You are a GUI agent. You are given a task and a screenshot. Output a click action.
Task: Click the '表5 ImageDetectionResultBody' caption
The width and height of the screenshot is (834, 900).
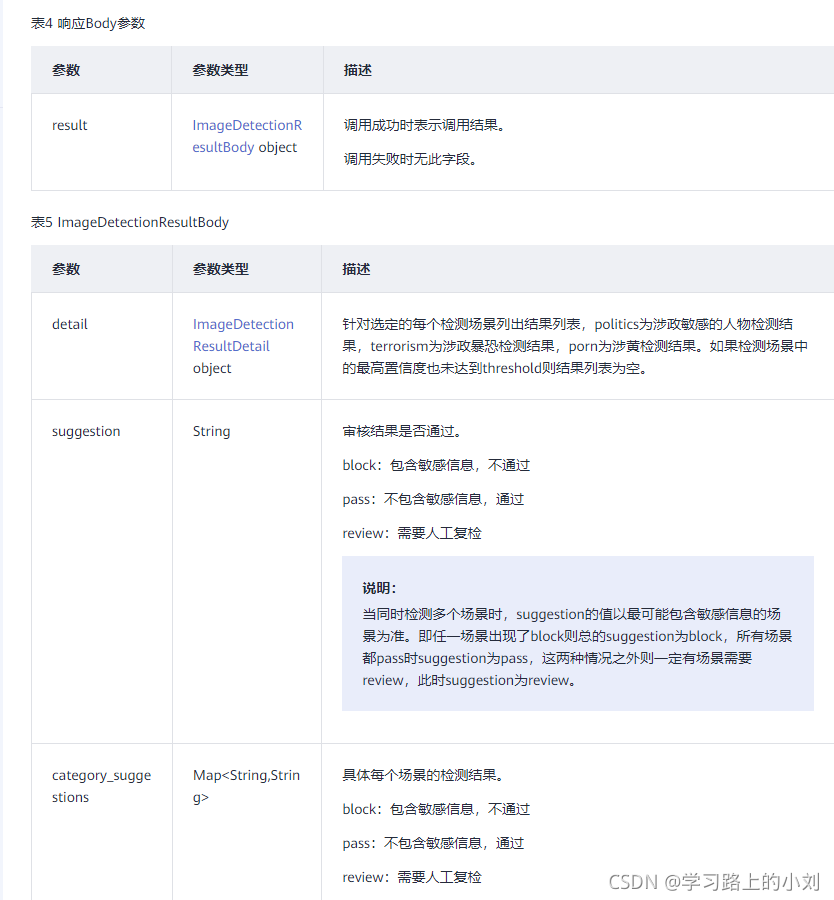(x=130, y=222)
